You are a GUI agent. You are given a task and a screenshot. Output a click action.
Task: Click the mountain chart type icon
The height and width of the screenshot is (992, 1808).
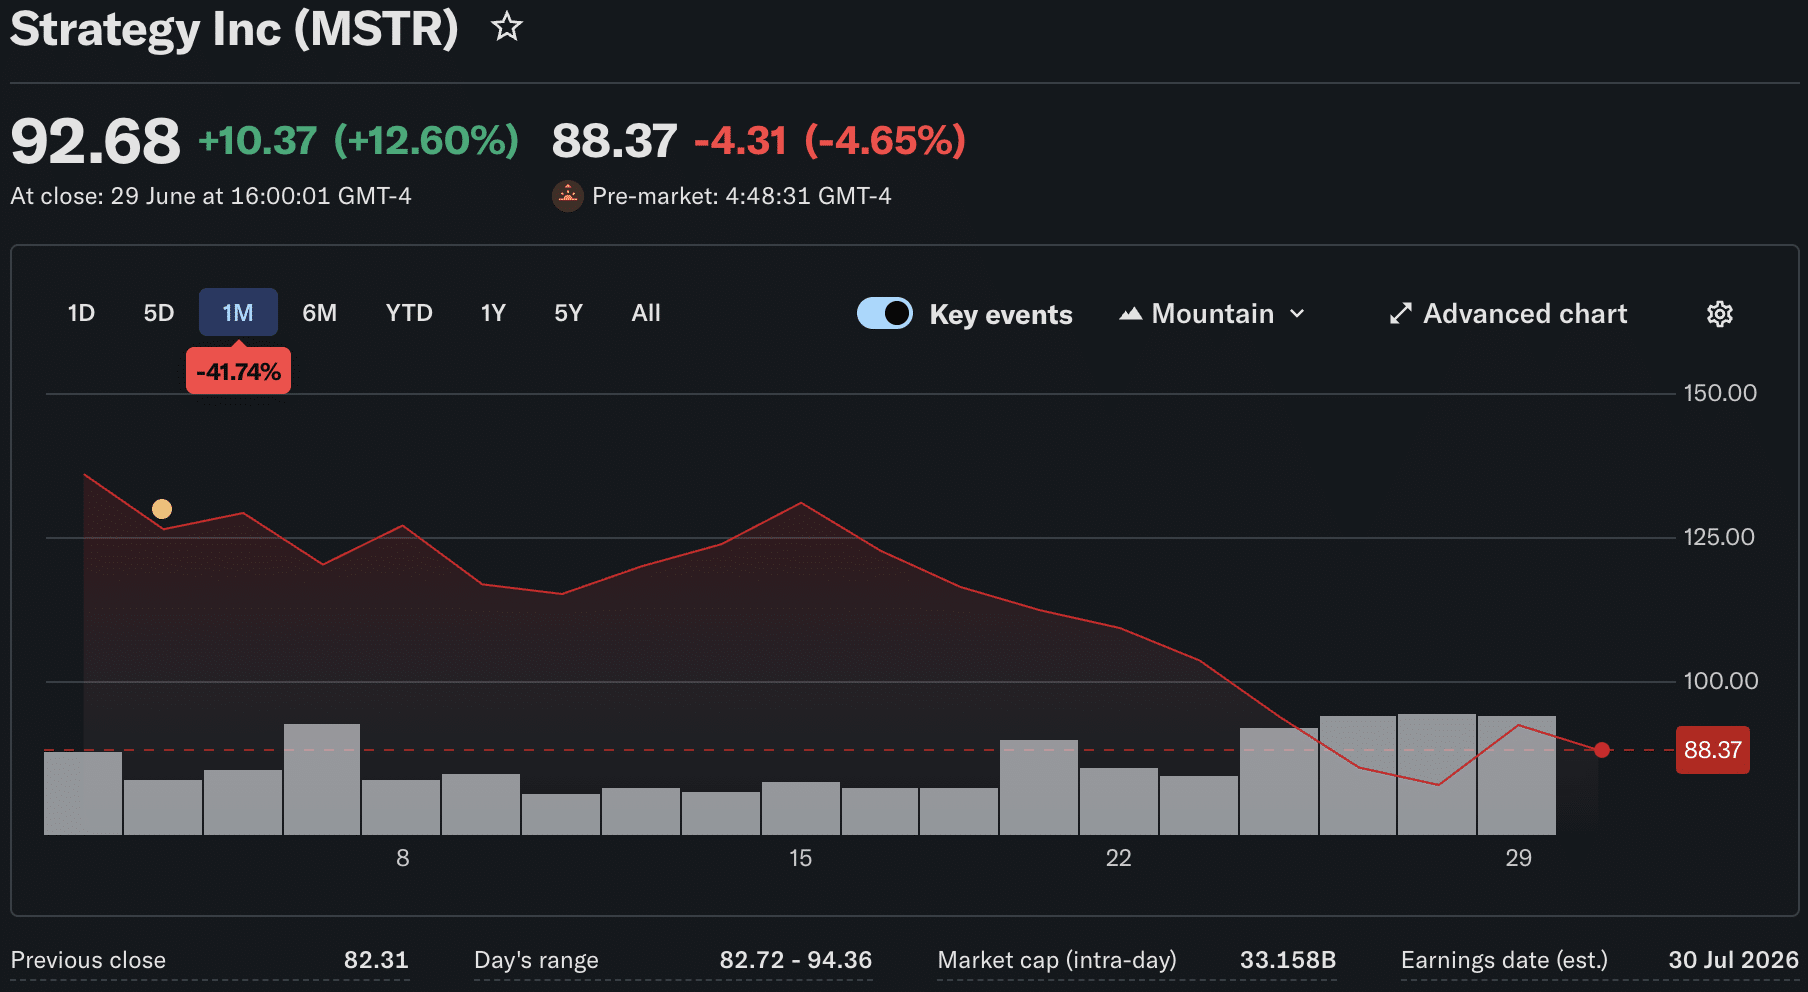[1130, 314]
